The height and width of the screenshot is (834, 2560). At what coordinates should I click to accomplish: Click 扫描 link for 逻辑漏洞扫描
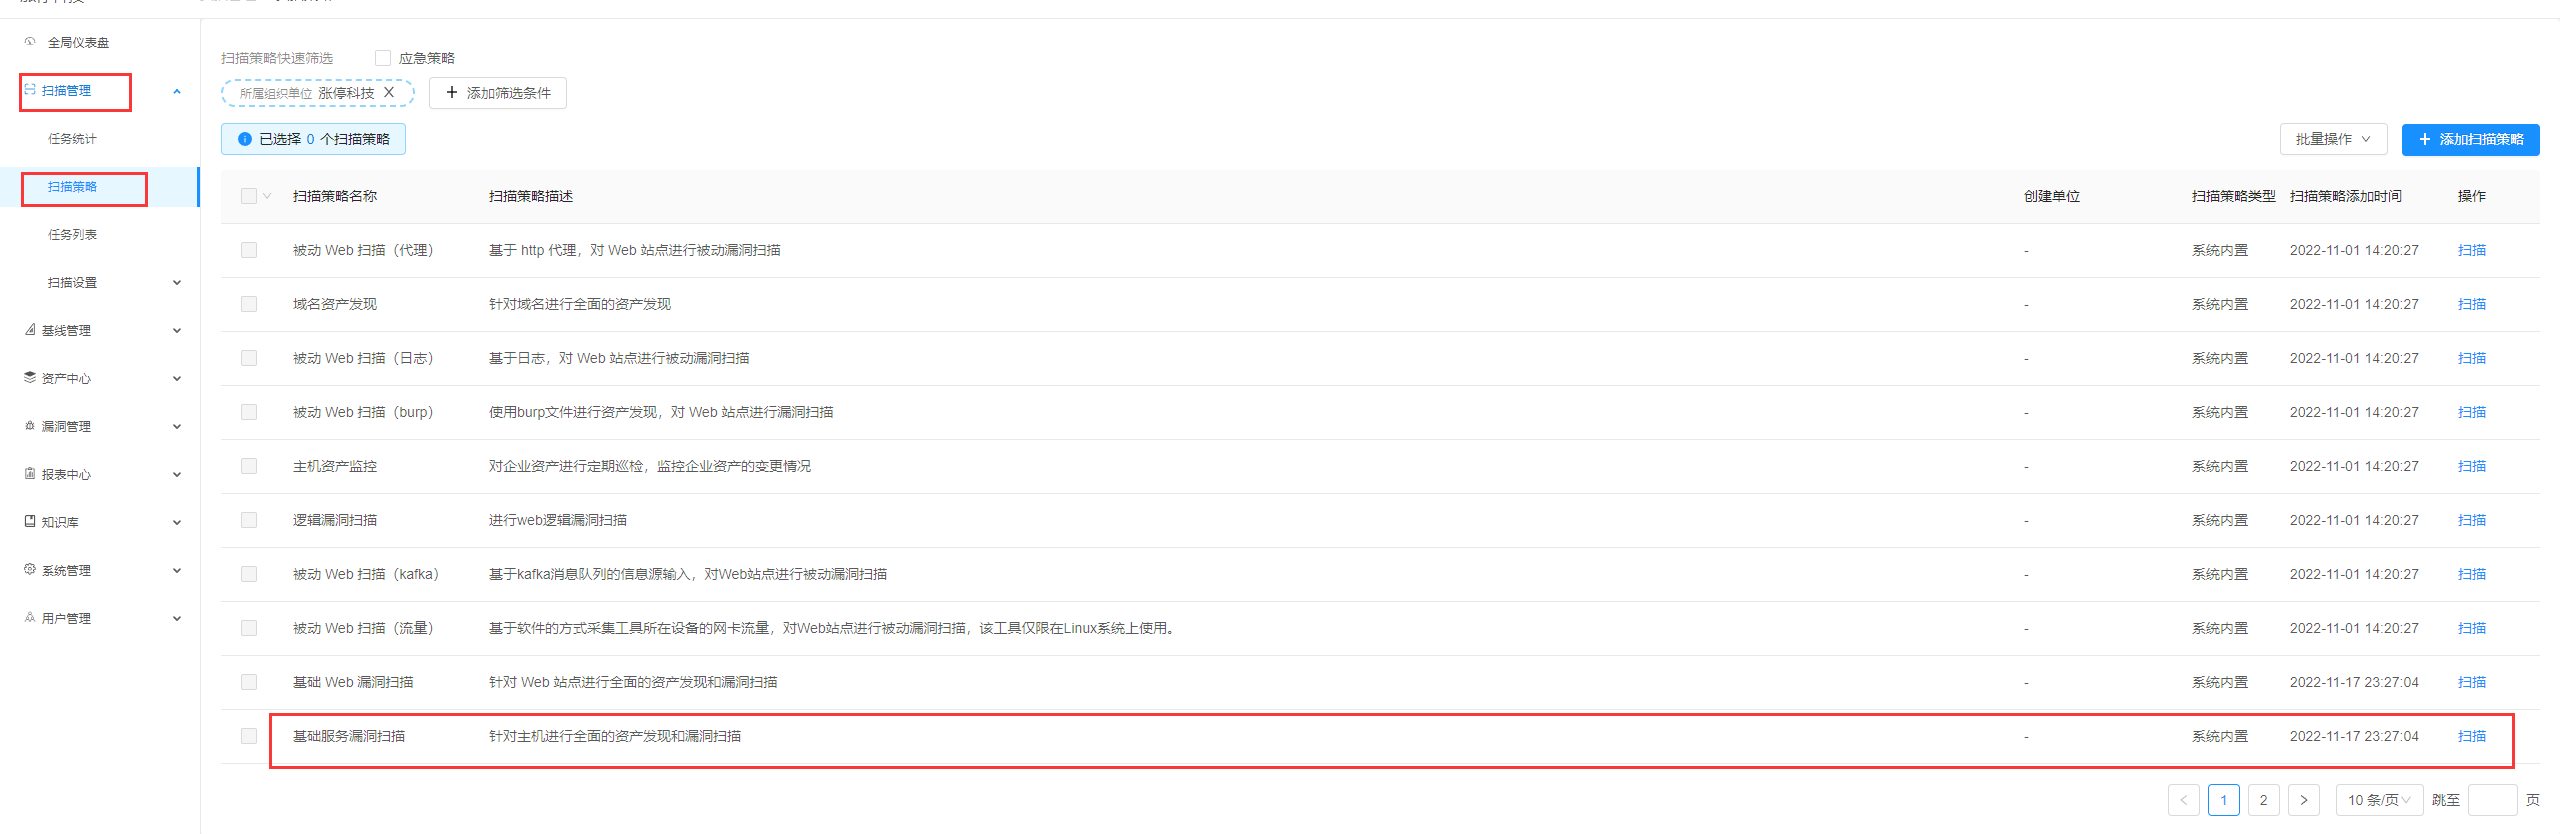click(2471, 520)
